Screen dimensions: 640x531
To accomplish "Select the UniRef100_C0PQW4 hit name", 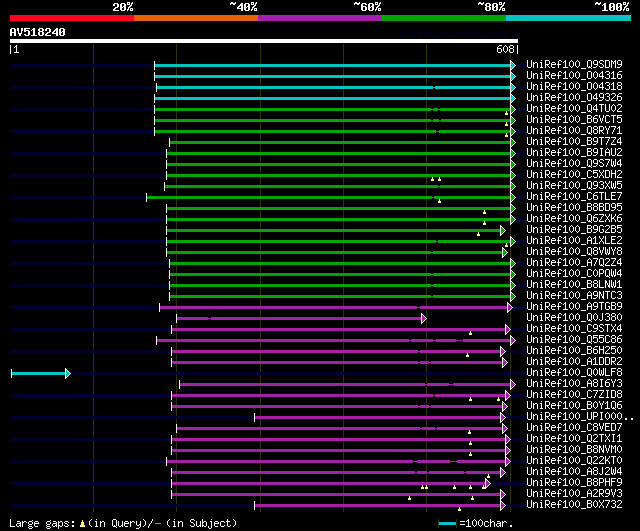I will (x=574, y=274).
